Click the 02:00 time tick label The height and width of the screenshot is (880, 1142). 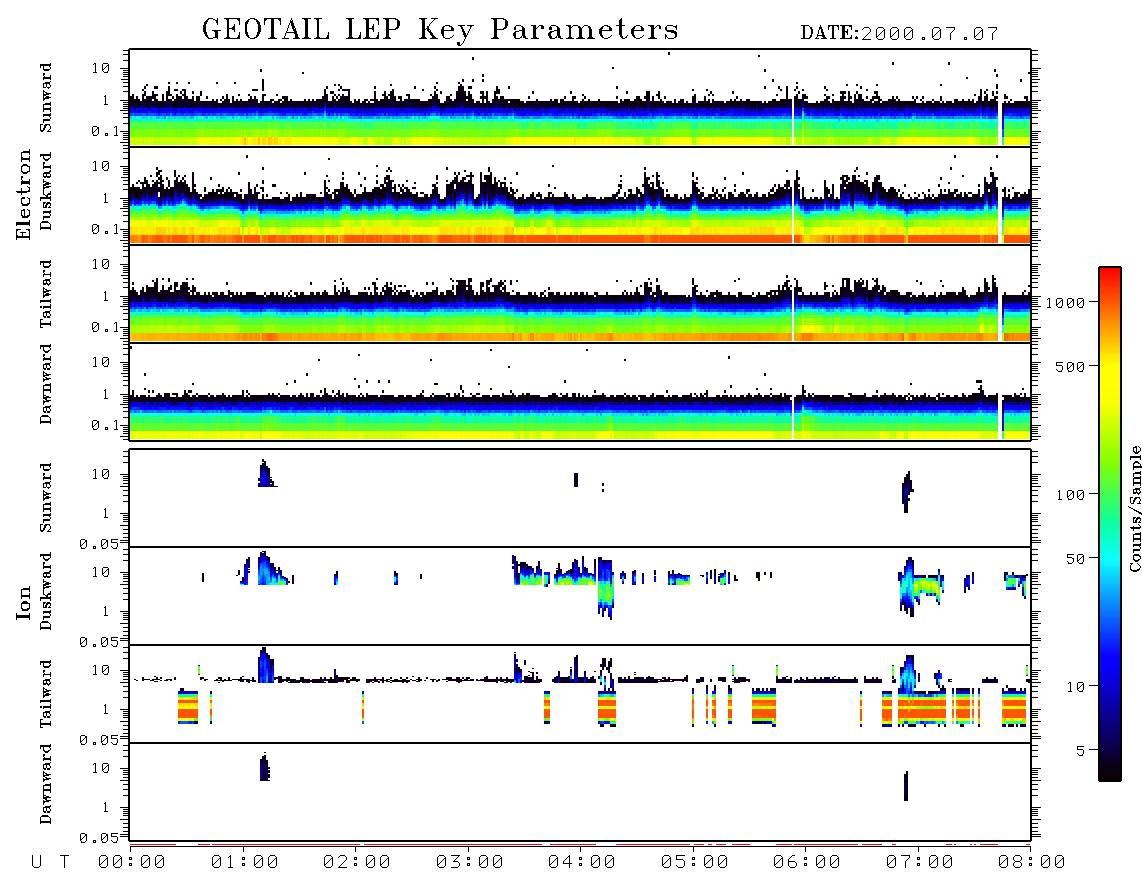(x=357, y=863)
